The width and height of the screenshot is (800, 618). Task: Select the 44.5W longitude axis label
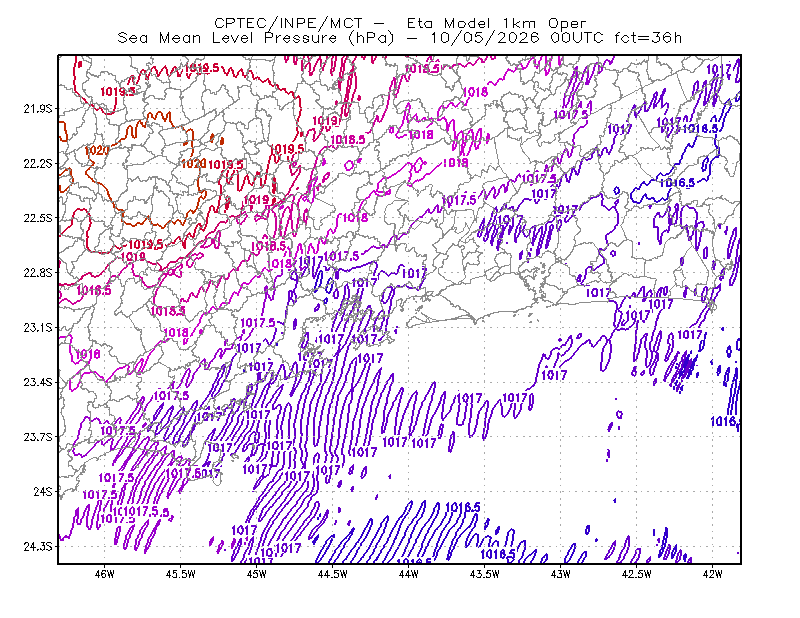pos(332,574)
